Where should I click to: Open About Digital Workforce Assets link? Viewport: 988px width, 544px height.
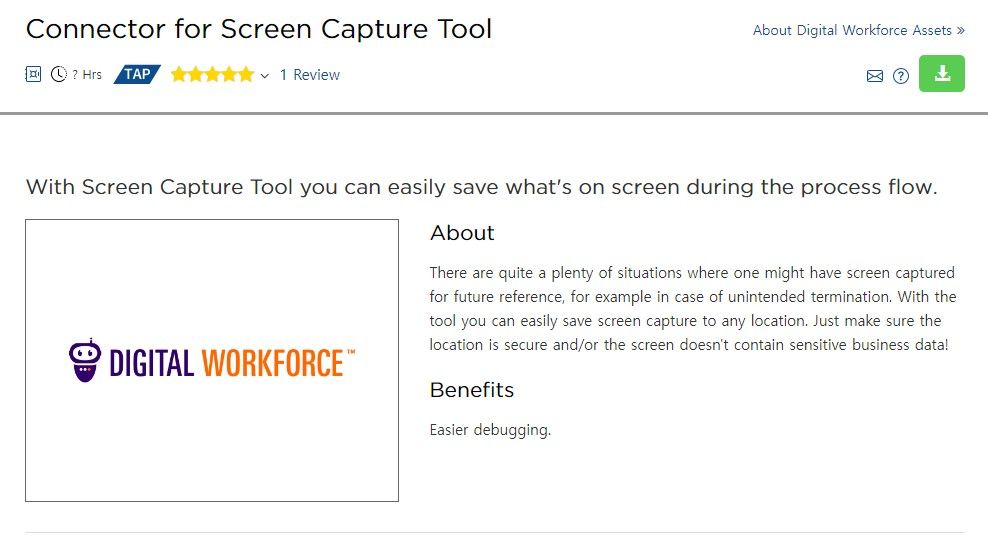tap(852, 30)
